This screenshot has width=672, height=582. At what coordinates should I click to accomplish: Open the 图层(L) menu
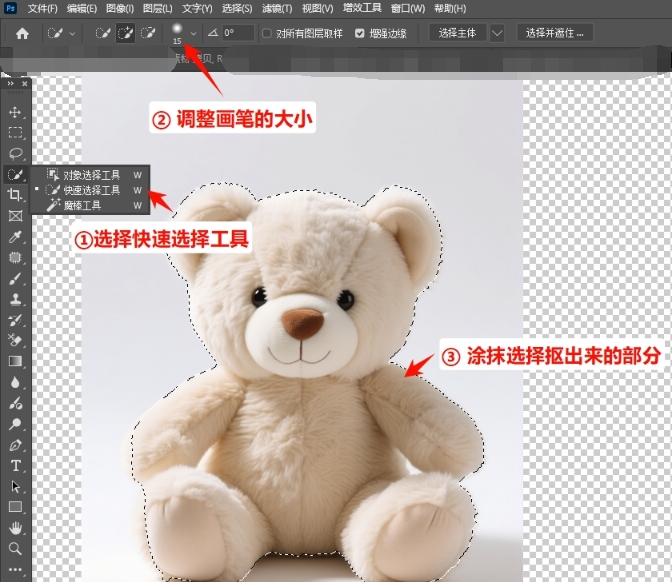coord(158,8)
